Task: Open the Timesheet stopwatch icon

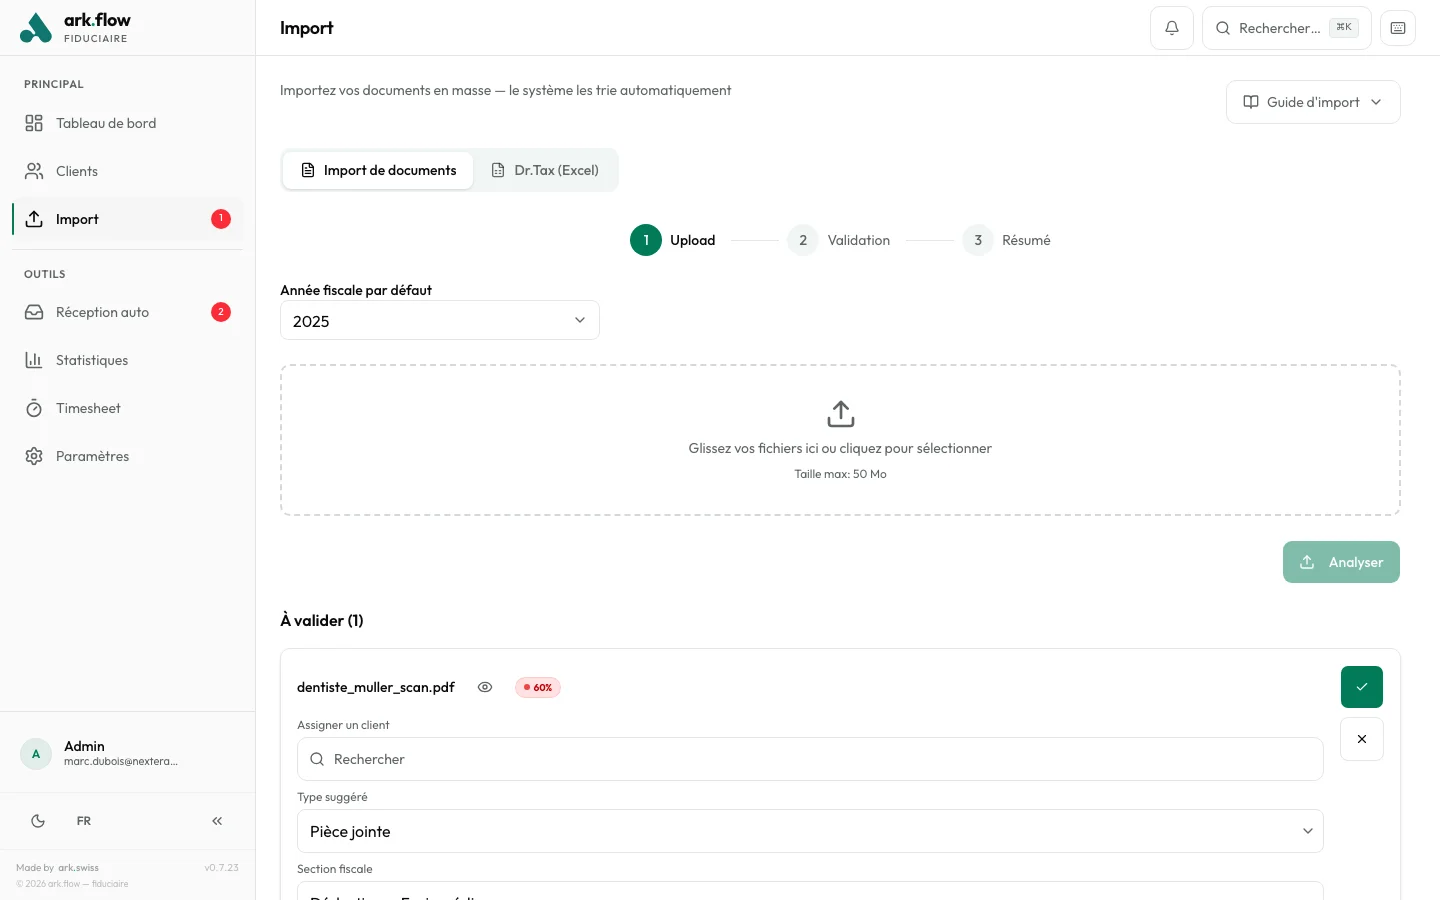Action: pos(34,408)
